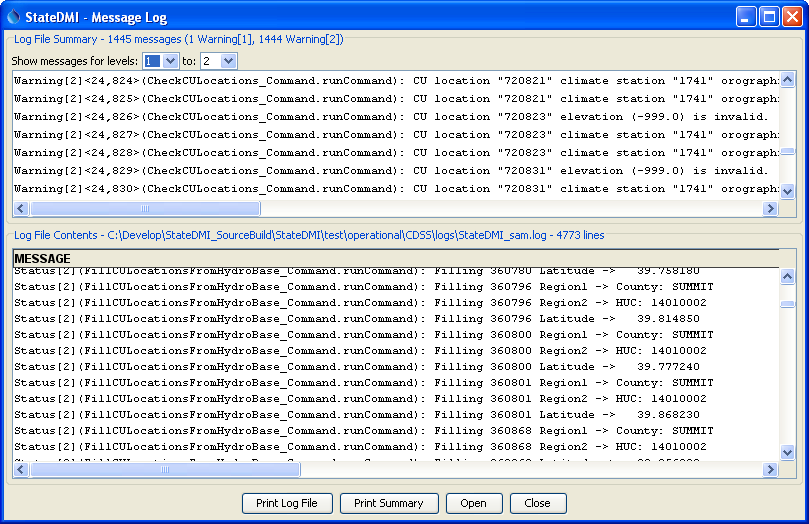Click log contents horizontal scrollbar thumb
This screenshot has height=524, width=809.
[165, 469]
